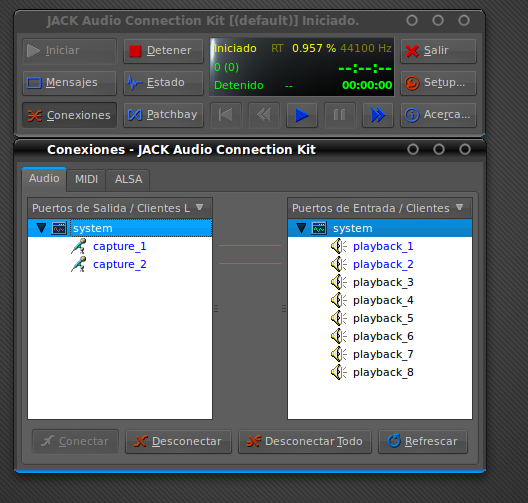Click the speaker icon of playback_8
Viewport: 528px width, 503px height.
(338, 373)
